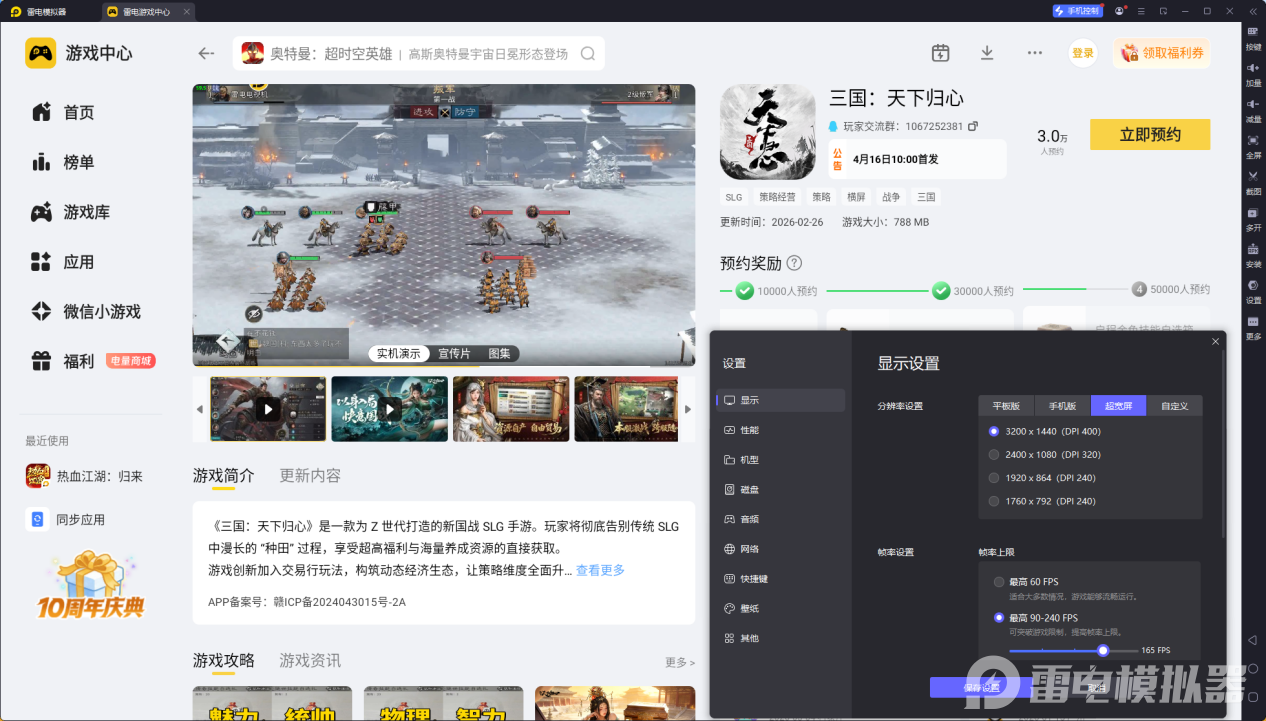1266x721 pixels.
Task: Click the Android back triangle button
Action: click(1252, 640)
